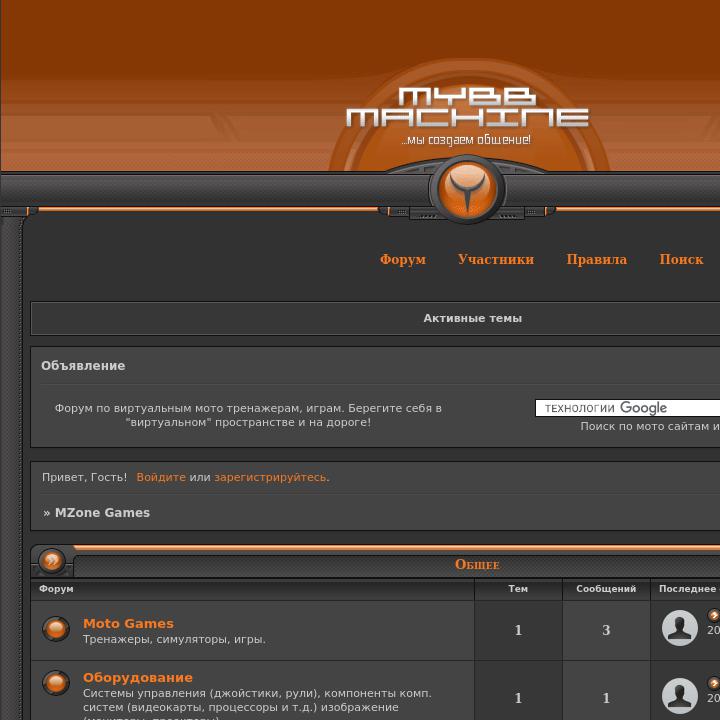Open the MZone Games breadcrumb link
Viewport: 720px width, 720px height.
[102, 512]
